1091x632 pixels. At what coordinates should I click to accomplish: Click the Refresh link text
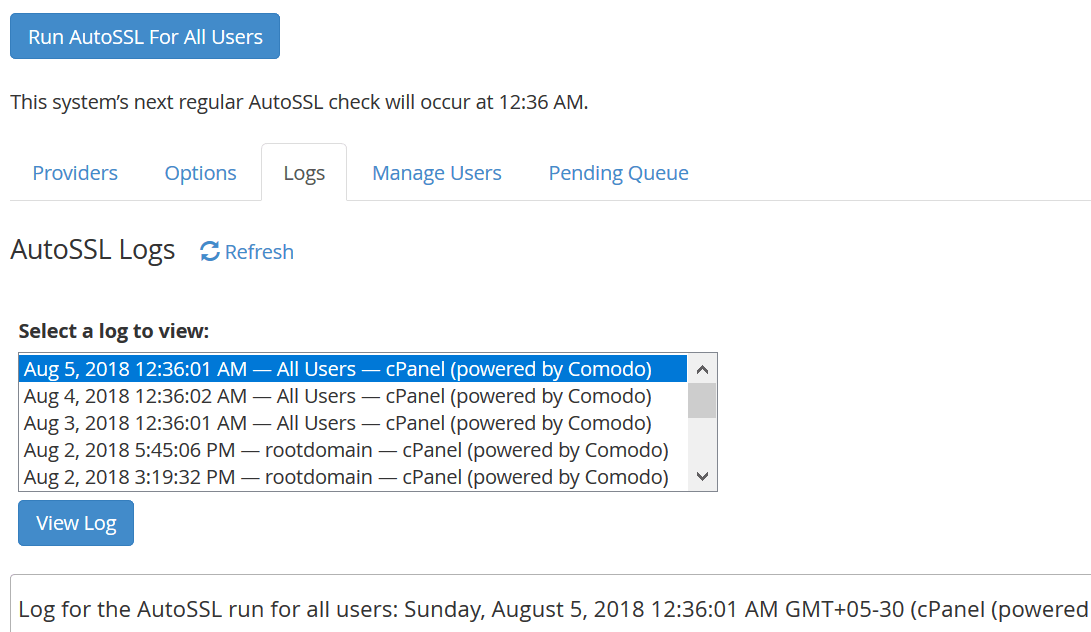coord(259,252)
